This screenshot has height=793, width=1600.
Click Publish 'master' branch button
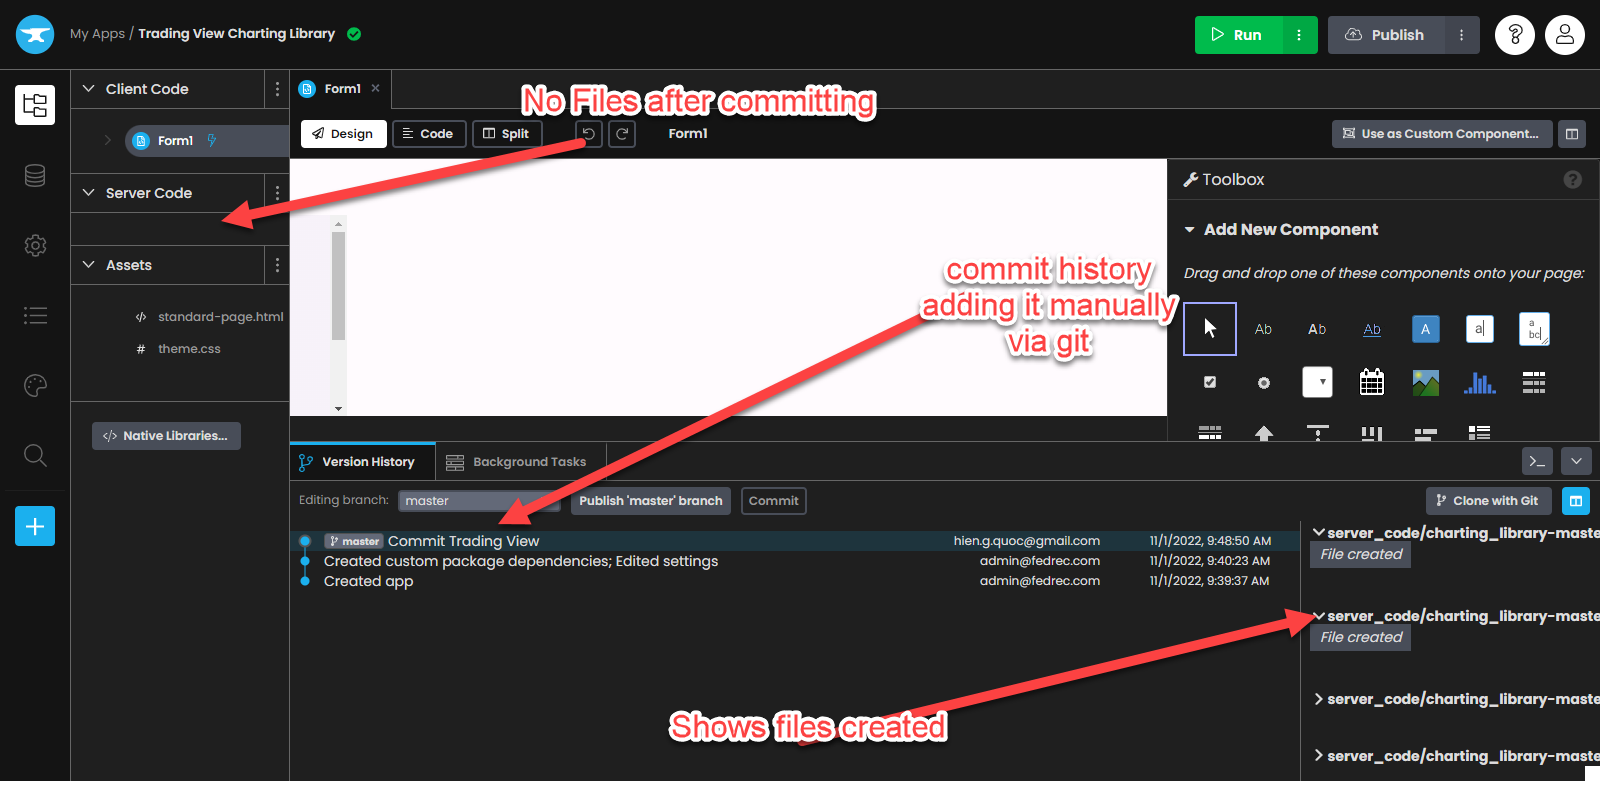tap(651, 501)
